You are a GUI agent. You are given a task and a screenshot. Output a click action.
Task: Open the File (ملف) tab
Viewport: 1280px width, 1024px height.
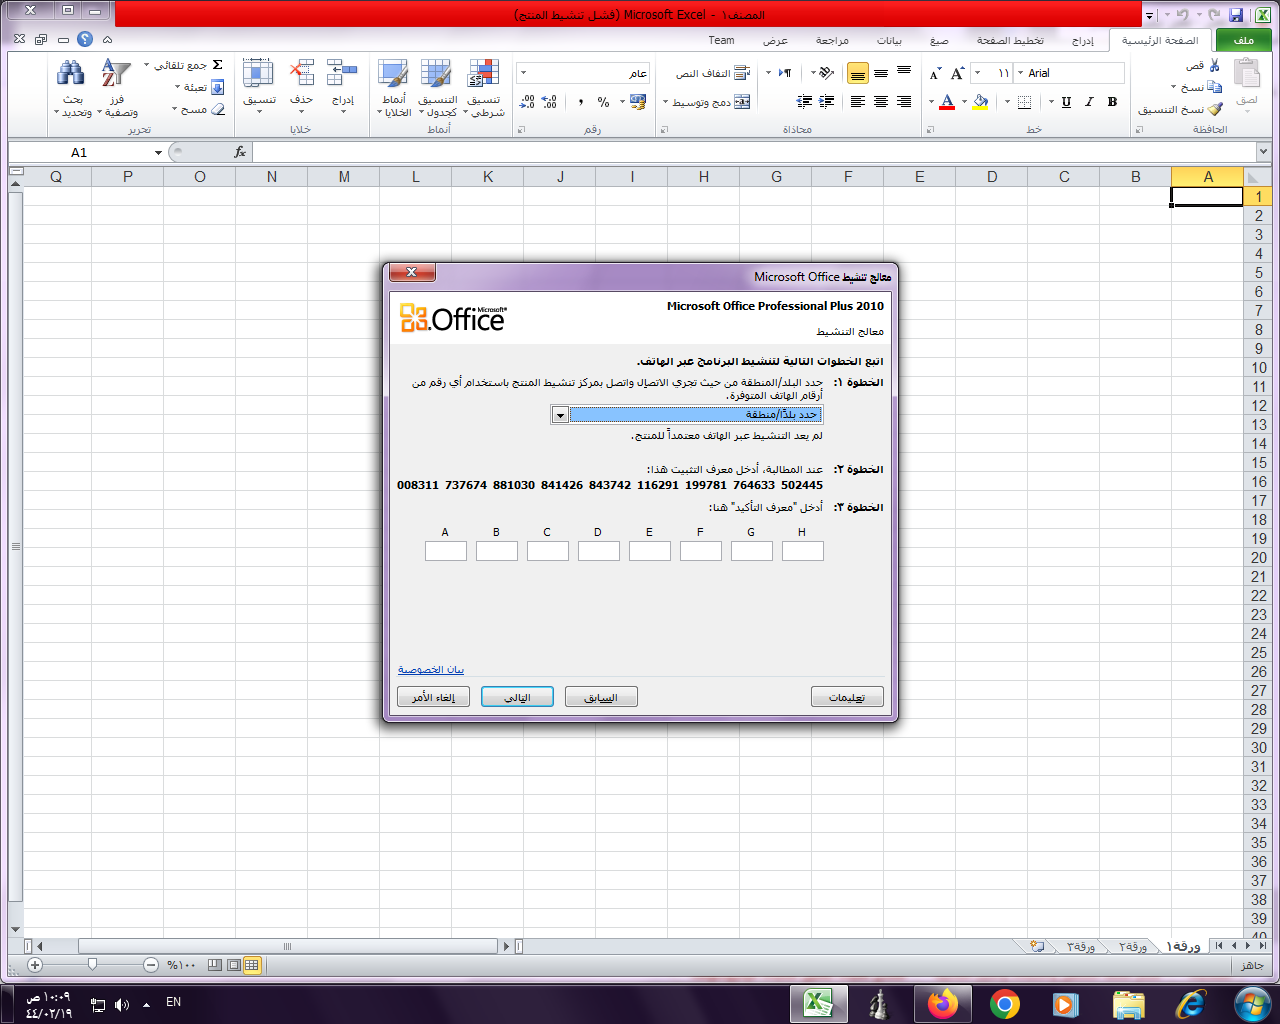(1244, 40)
